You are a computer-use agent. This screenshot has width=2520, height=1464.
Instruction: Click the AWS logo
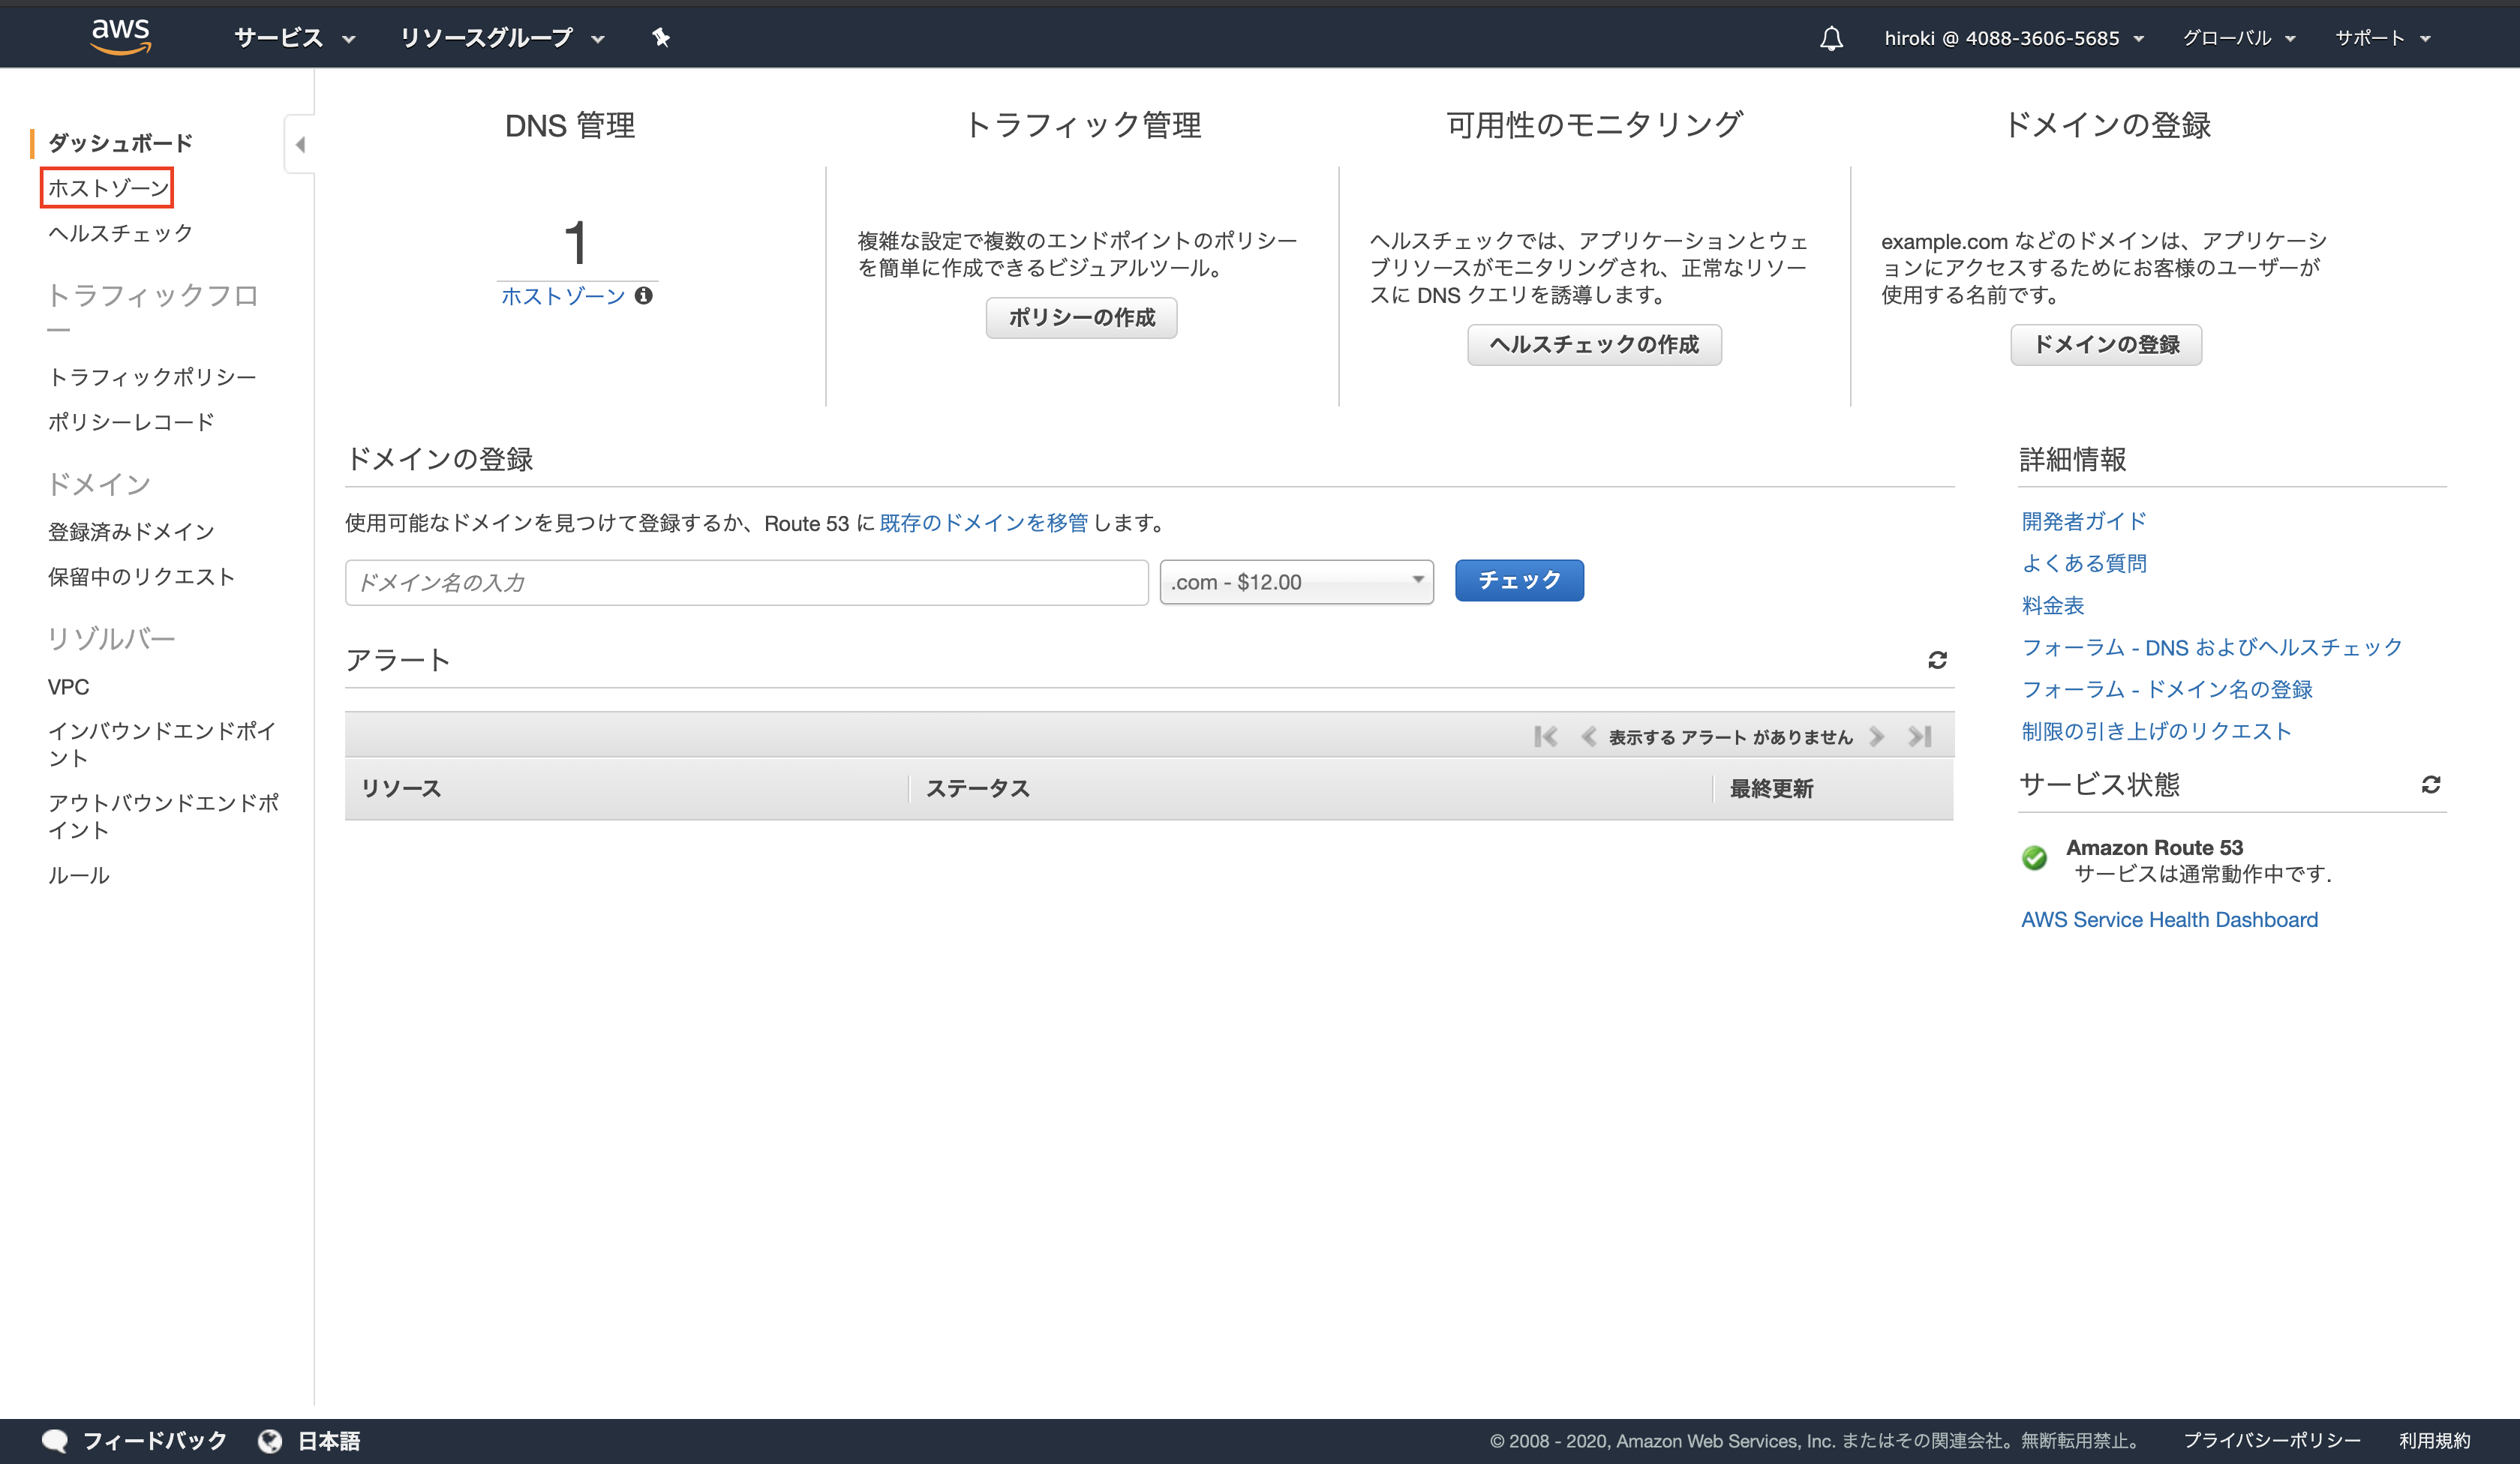(121, 36)
